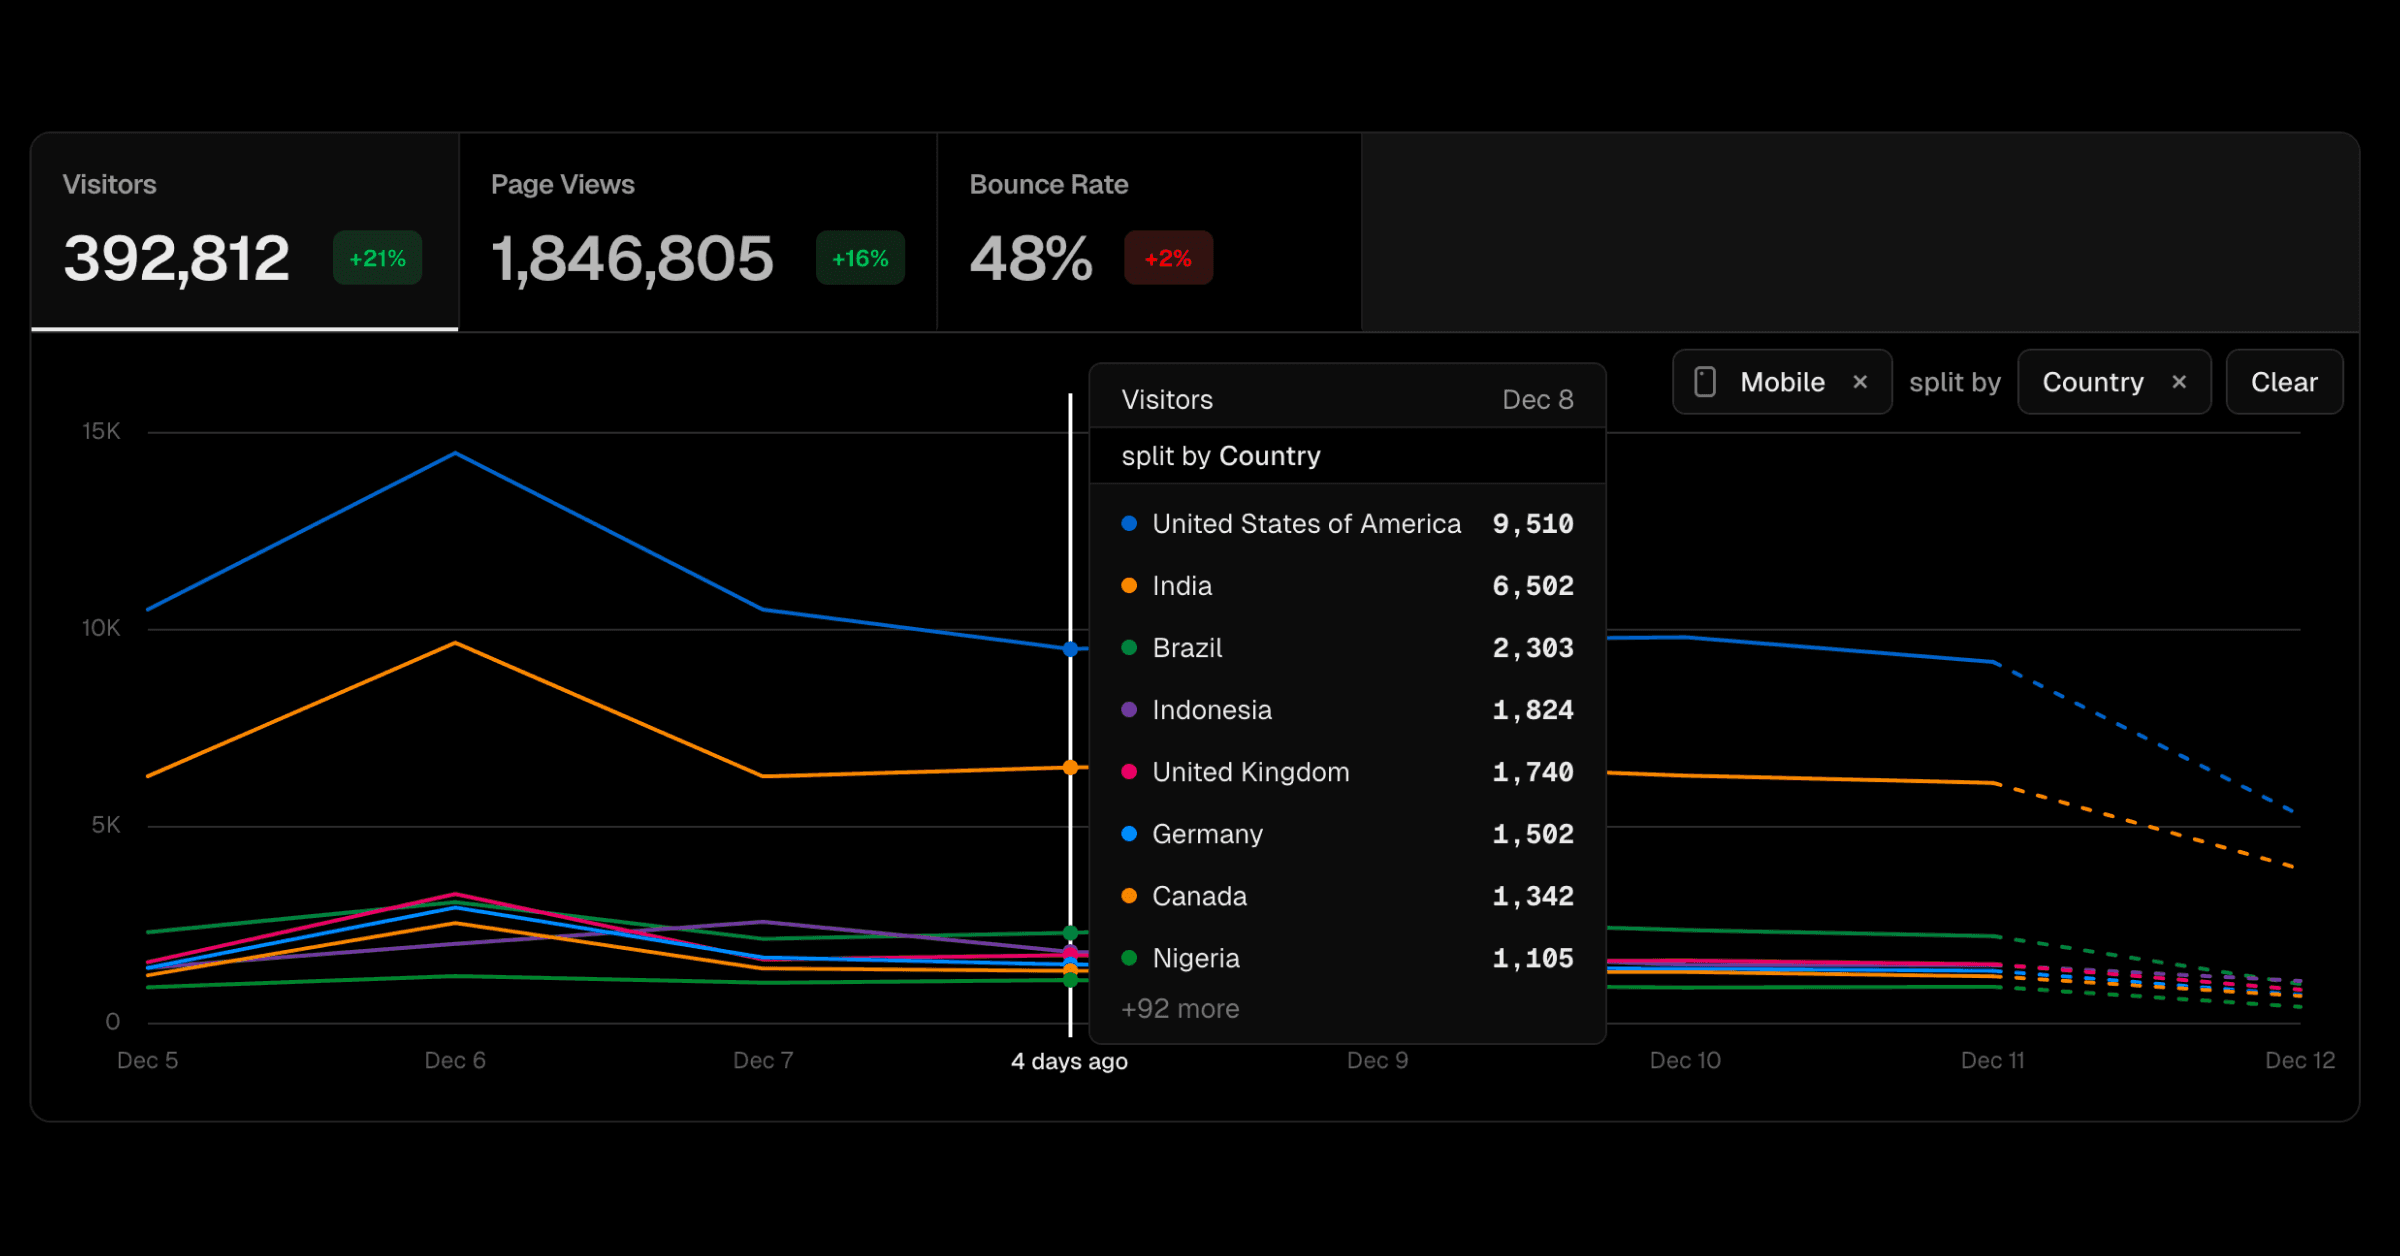
Task: Select the Indonesia purple legend dot
Action: pyautogui.click(x=1129, y=709)
